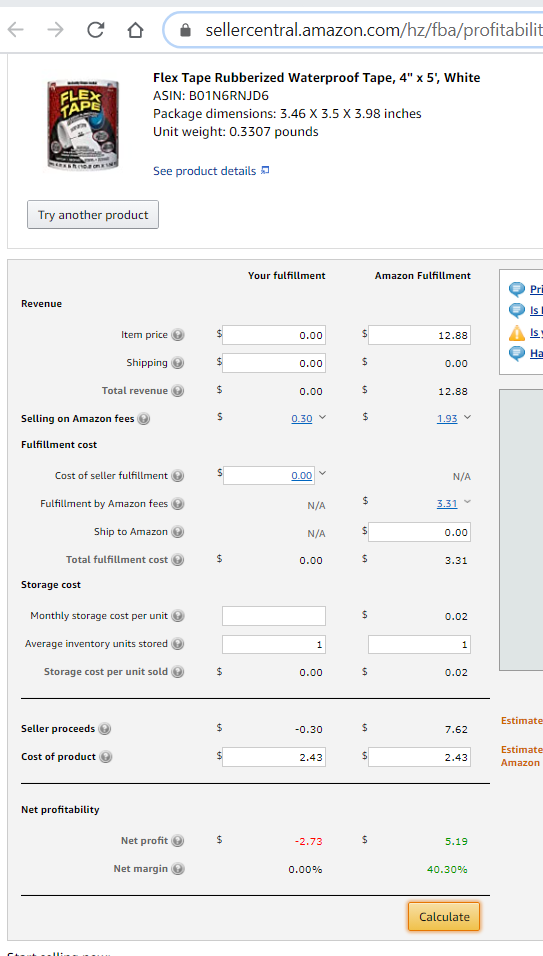Click the Cost of product help icon
Screen dimensions: 543x956
coord(106,757)
